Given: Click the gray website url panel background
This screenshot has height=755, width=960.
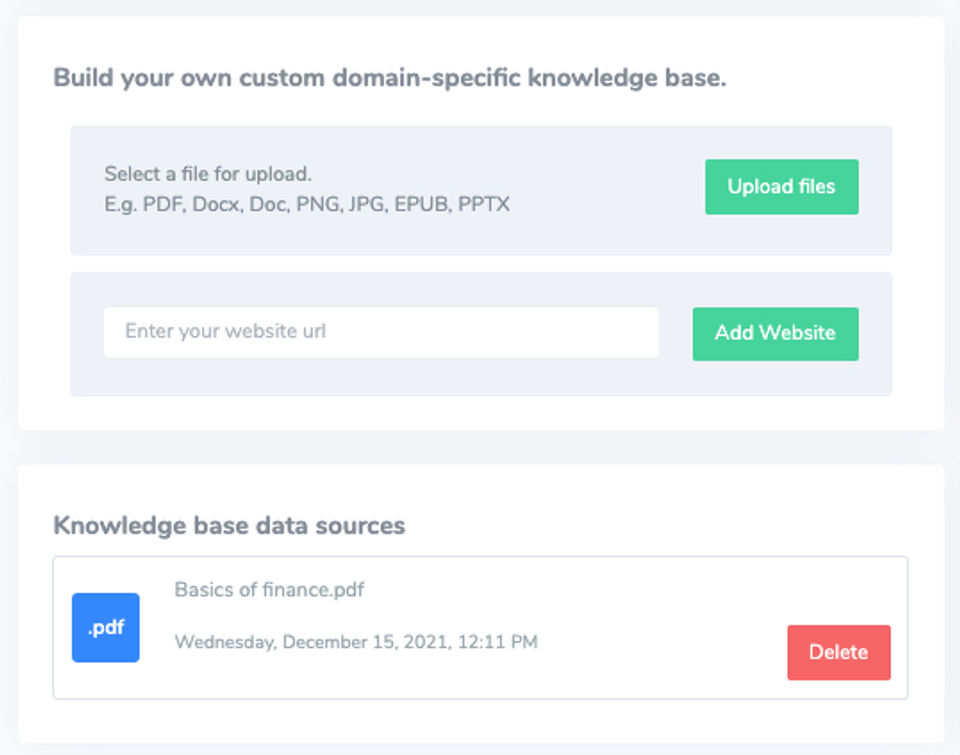Looking at the screenshot, I should pyautogui.click(x=480, y=382).
